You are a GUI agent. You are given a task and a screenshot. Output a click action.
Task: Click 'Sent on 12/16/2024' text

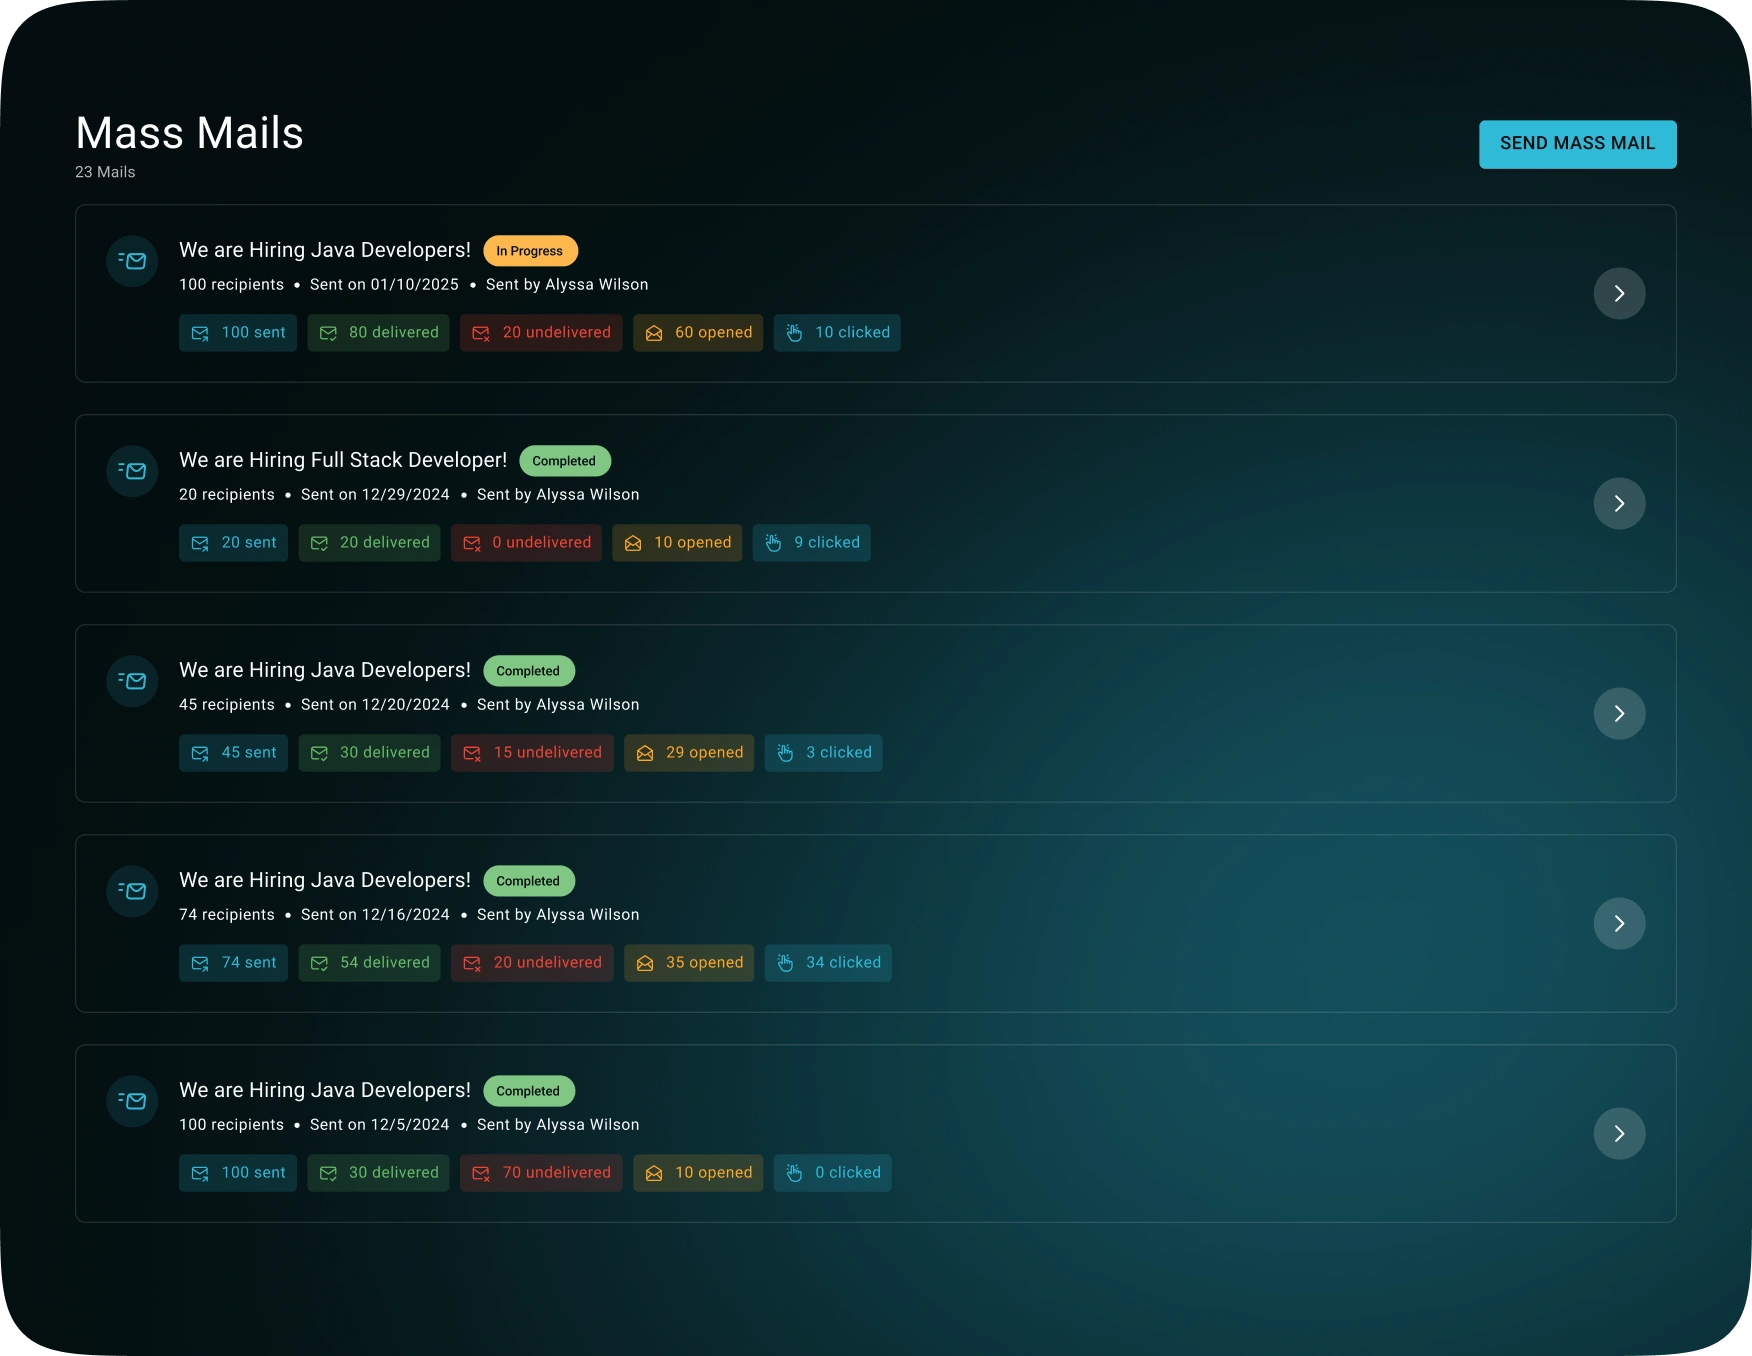[x=375, y=915]
